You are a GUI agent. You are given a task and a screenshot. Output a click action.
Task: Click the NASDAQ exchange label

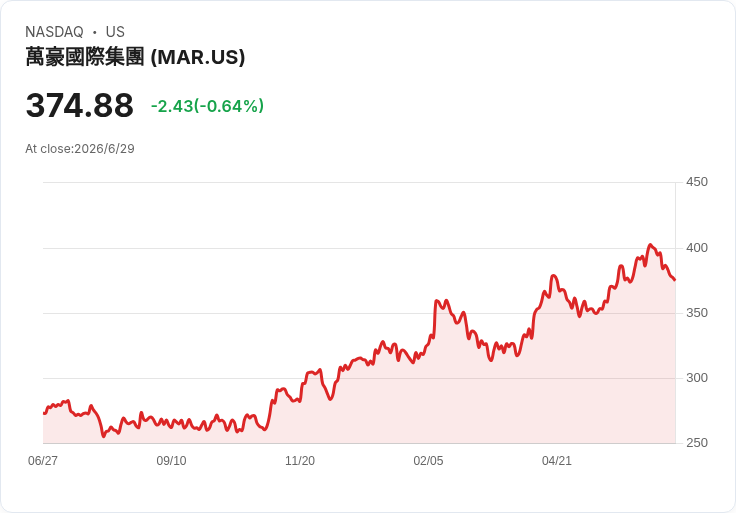click(54, 32)
